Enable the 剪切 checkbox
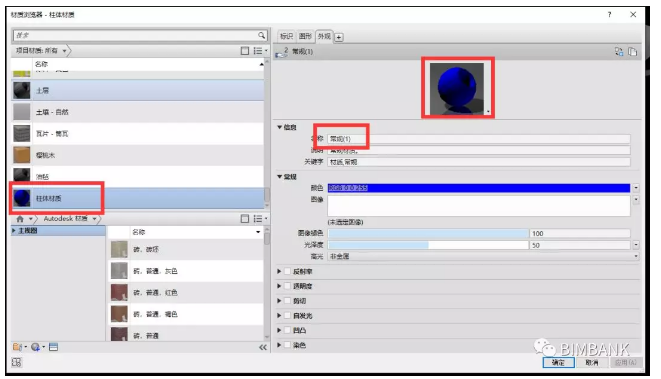Image resolution: width=661 pixels, height=379 pixels. click(288, 301)
